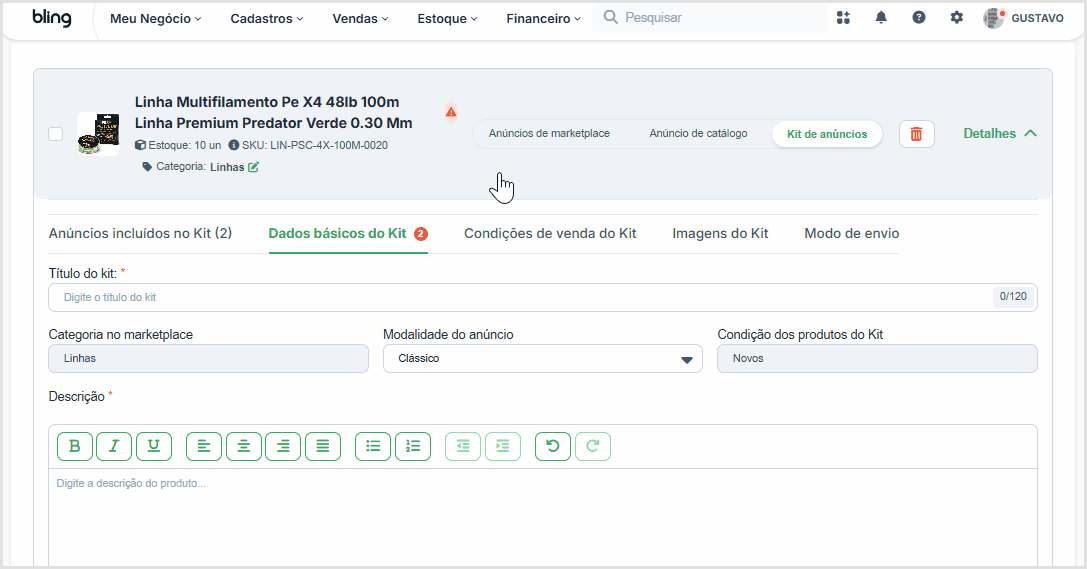
Task: Switch to Anúncio de catálogo
Action: pyautogui.click(x=698, y=133)
